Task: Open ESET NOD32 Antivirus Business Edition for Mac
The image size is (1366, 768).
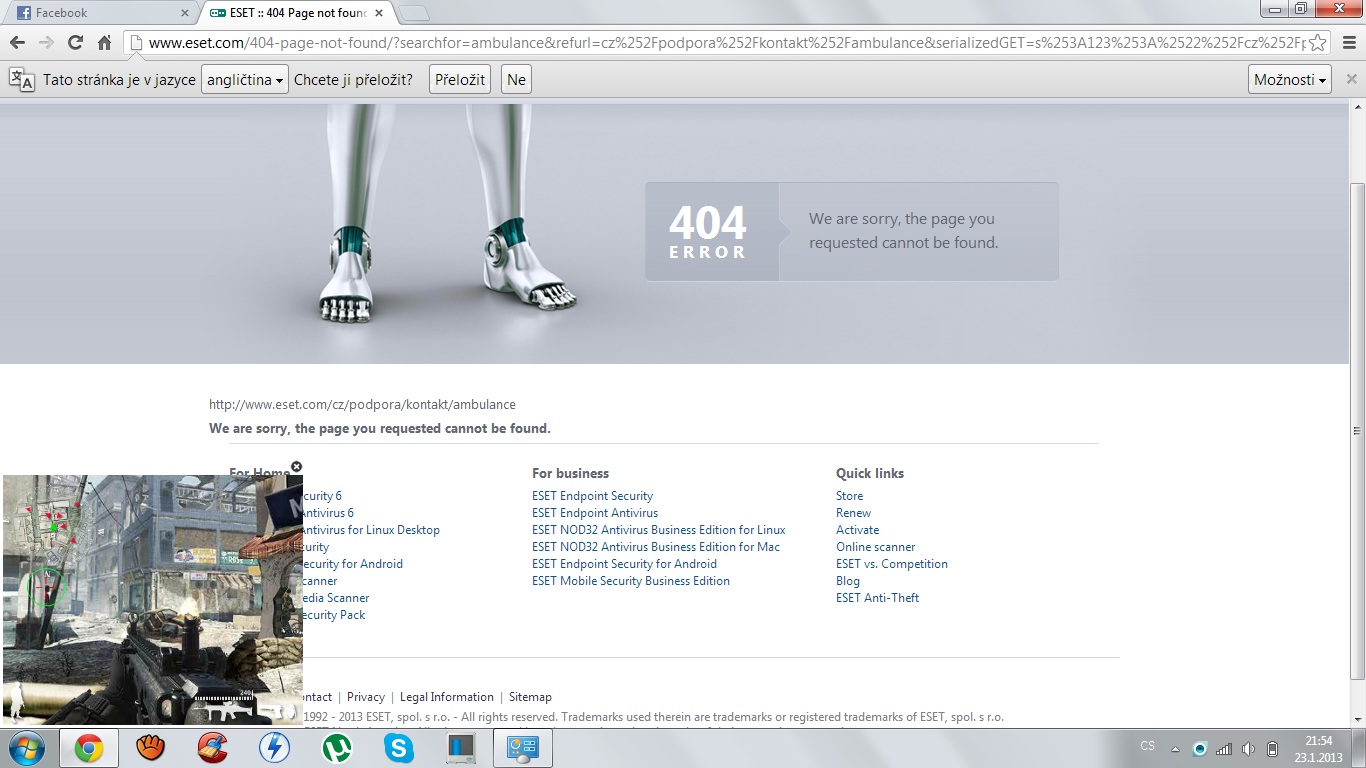Action: tap(656, 547)
